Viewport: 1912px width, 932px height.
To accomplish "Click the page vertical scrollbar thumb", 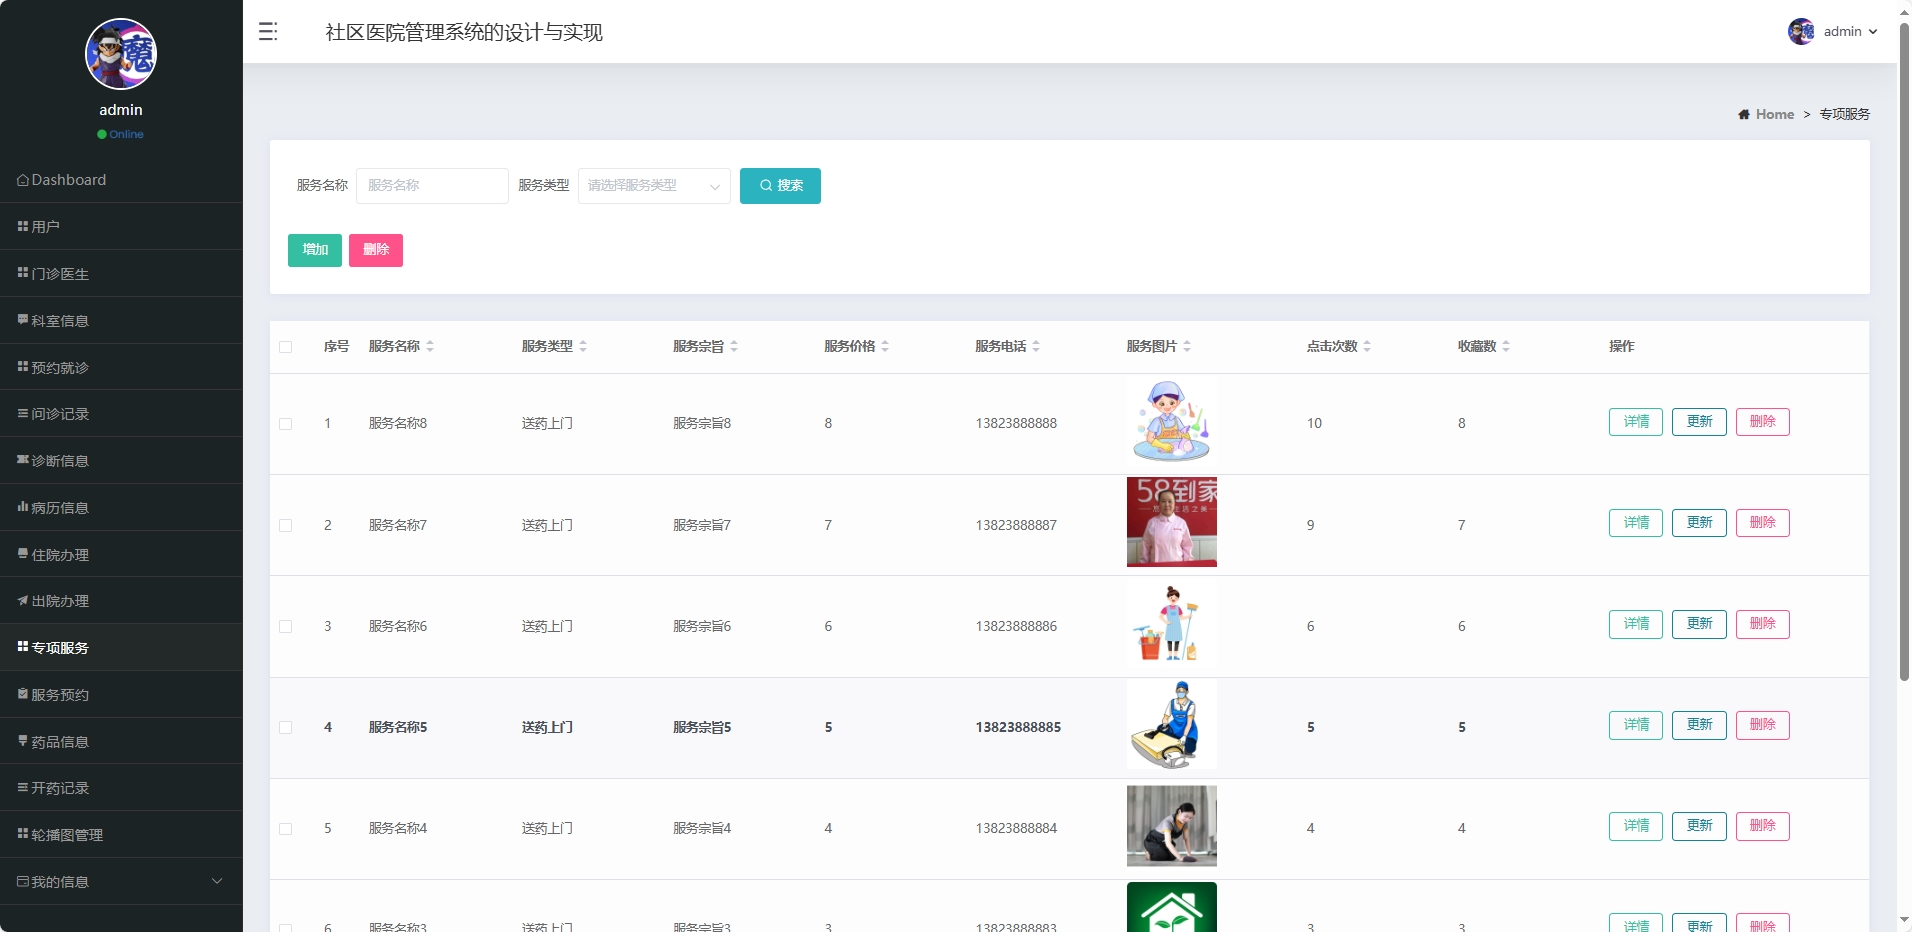I will tap(1904, 350).
